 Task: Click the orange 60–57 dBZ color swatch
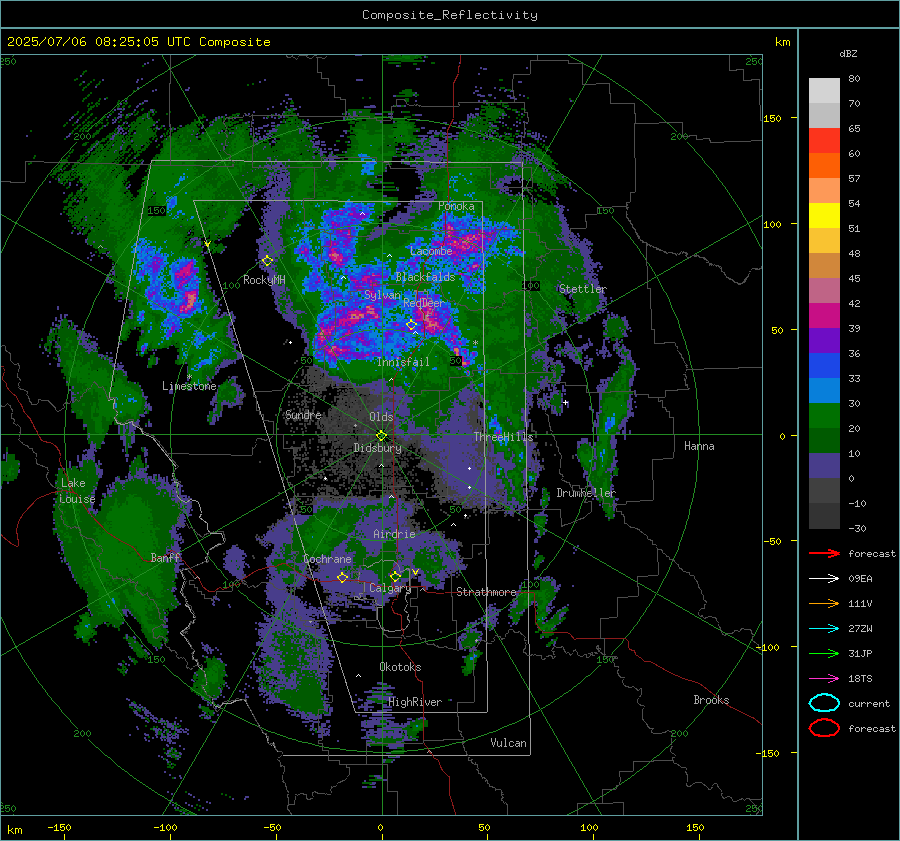click(x=824, y=166)
